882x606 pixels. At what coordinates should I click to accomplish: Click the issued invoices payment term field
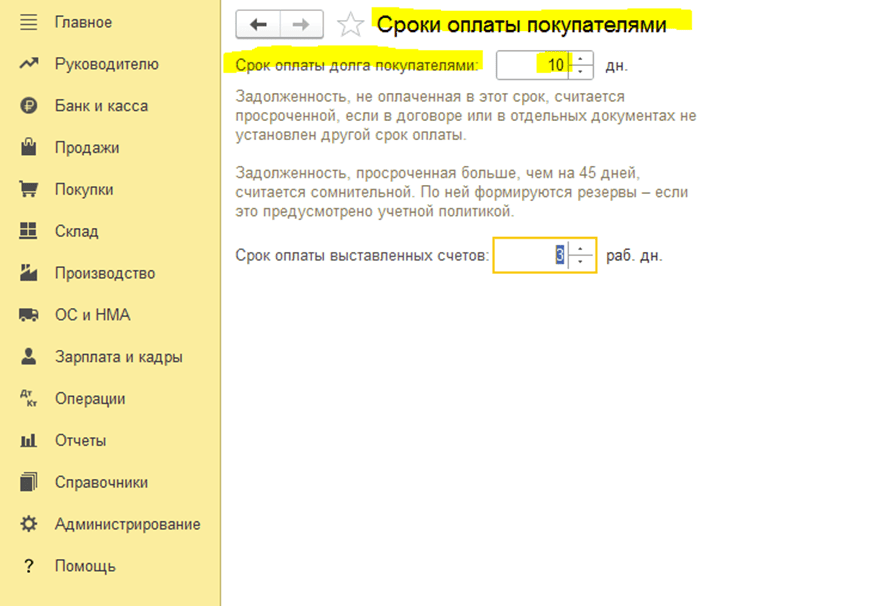[x=530, y=255]
